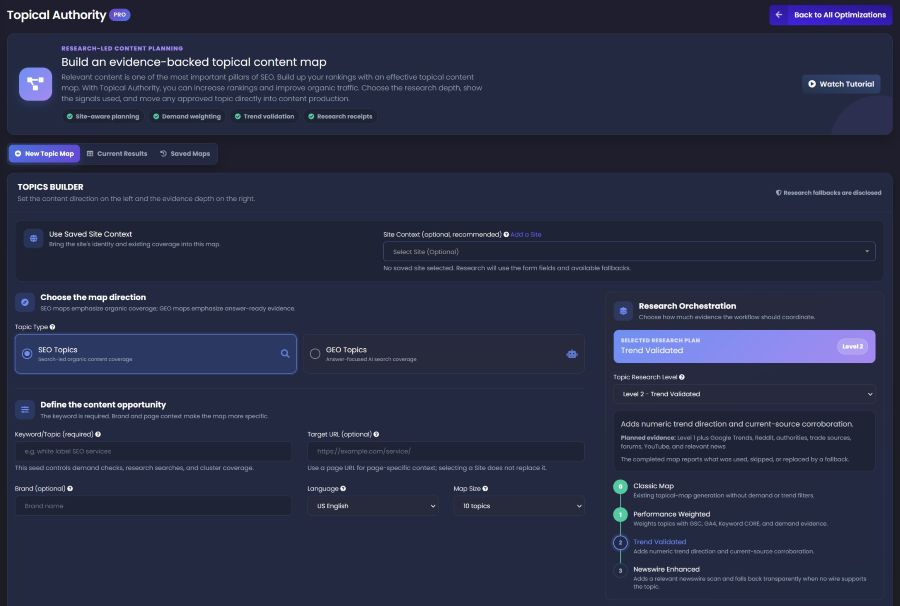Select the GEO Topics radio button
Screen dimensions: 900x606
point(315,354)
